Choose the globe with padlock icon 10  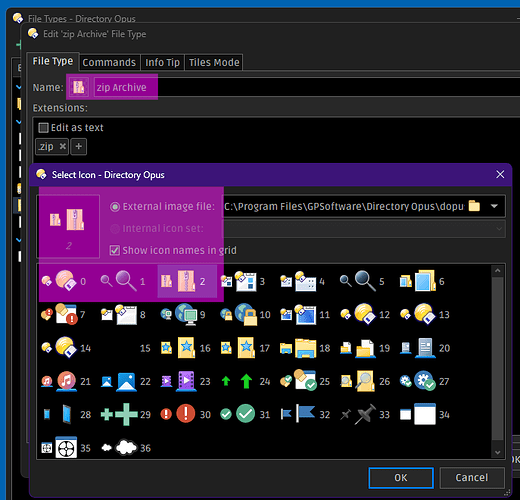point(246,314)
